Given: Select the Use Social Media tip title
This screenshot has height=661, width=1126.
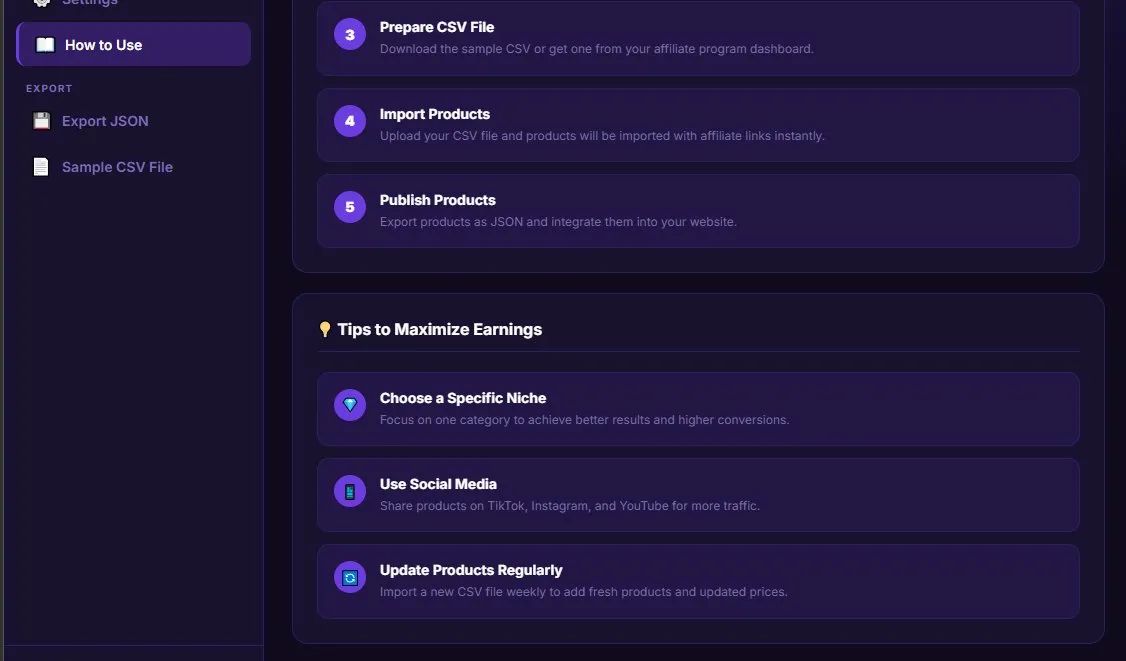Looking at the screenshot, I should pos(438,484).
